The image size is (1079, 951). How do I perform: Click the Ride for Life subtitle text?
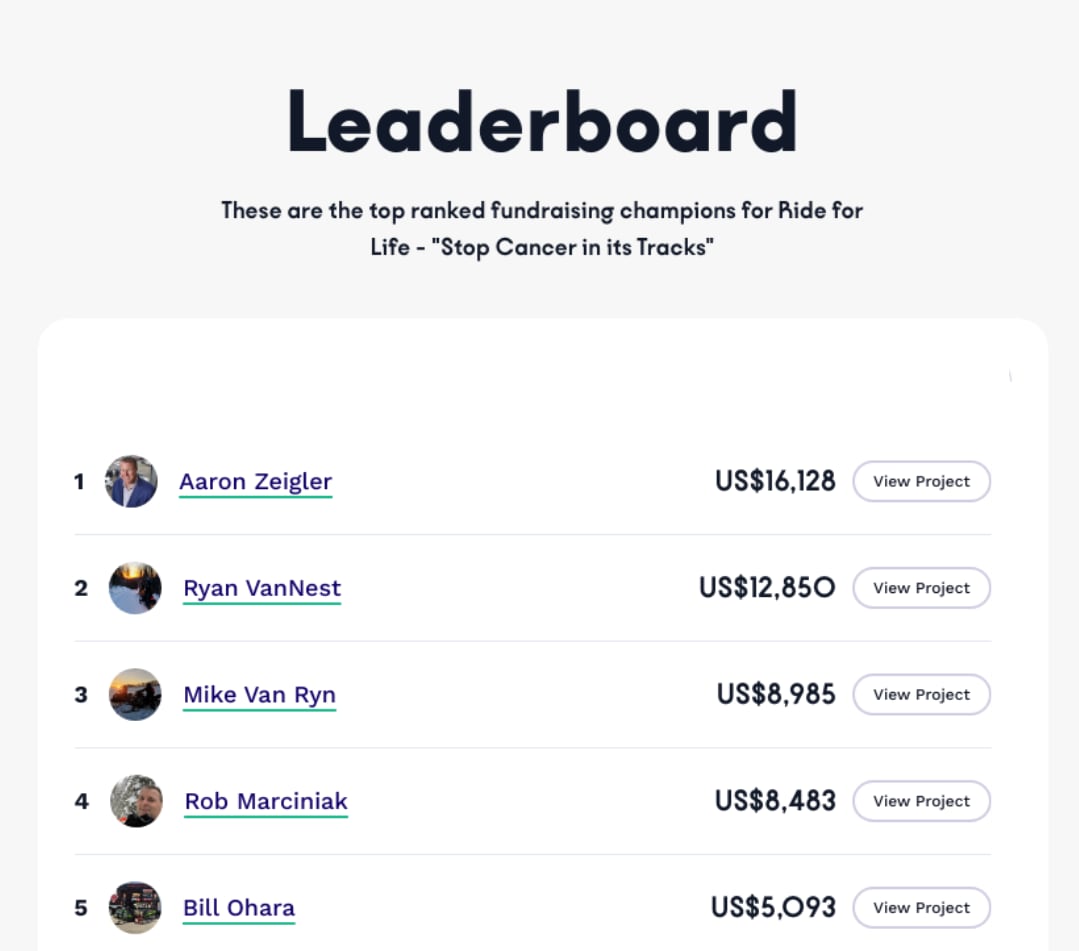541,228
